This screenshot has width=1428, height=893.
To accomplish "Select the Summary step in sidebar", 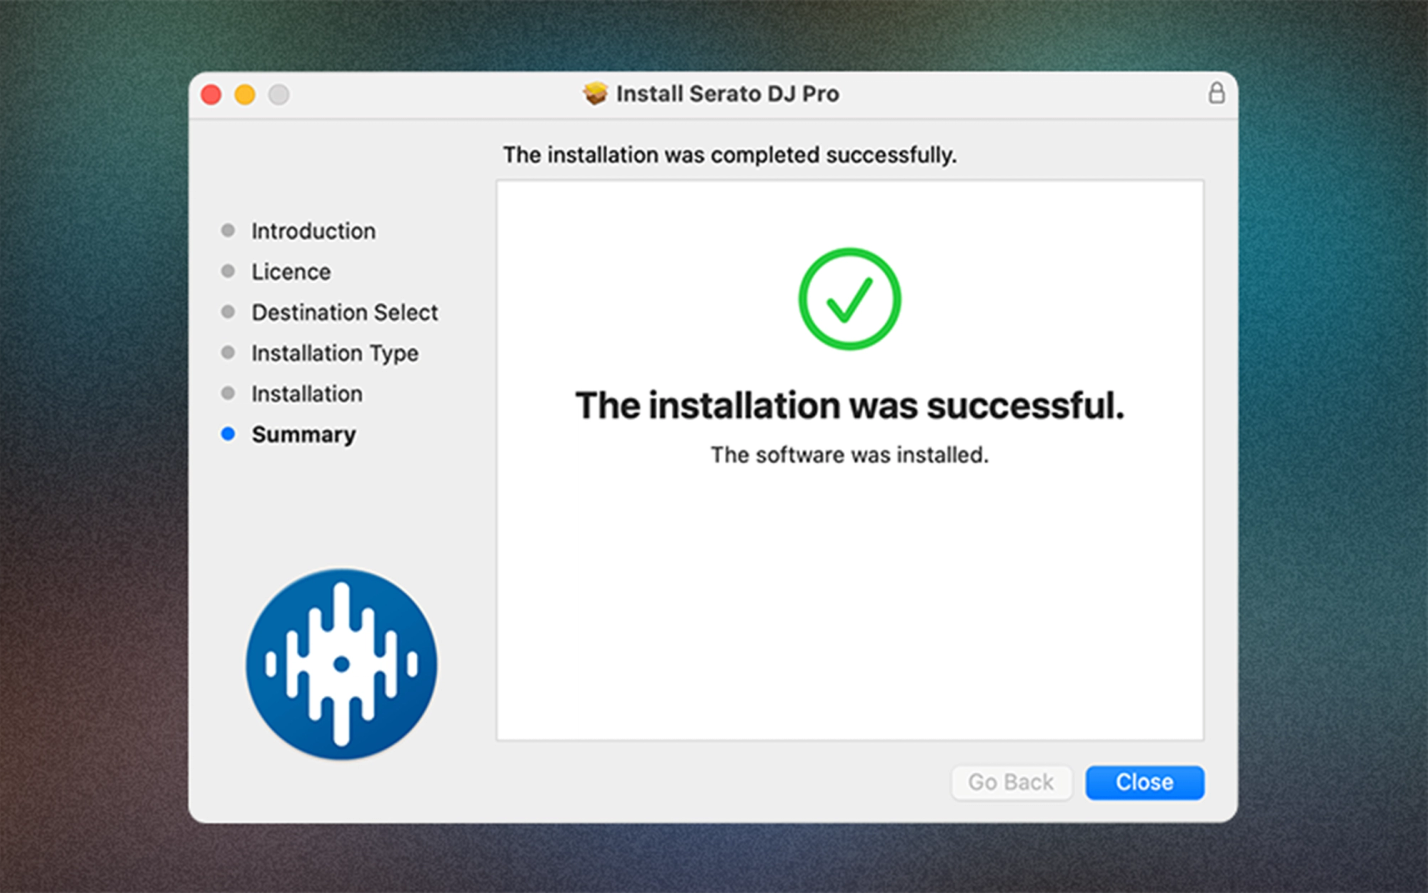I will 303,434.
